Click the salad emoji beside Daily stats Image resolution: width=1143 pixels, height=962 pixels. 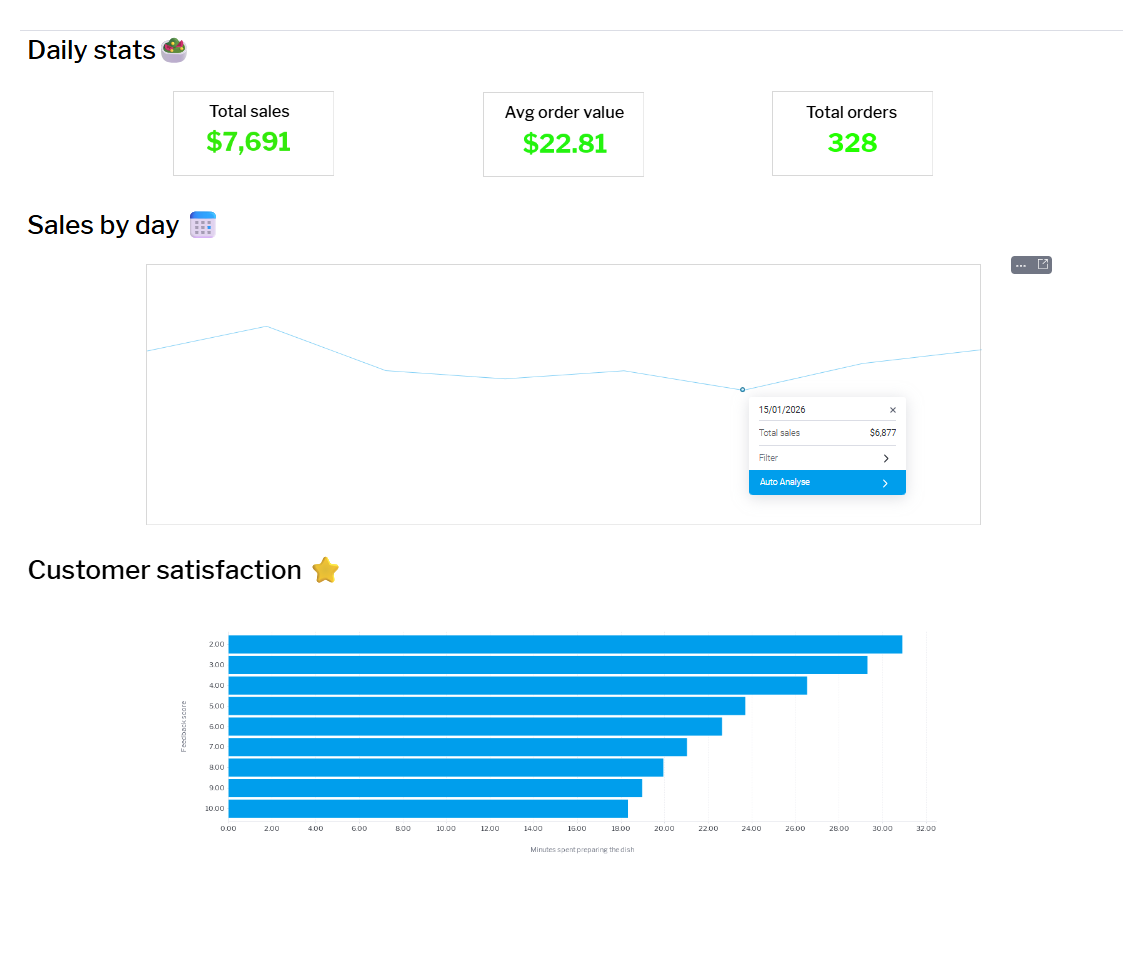(173, 49)
